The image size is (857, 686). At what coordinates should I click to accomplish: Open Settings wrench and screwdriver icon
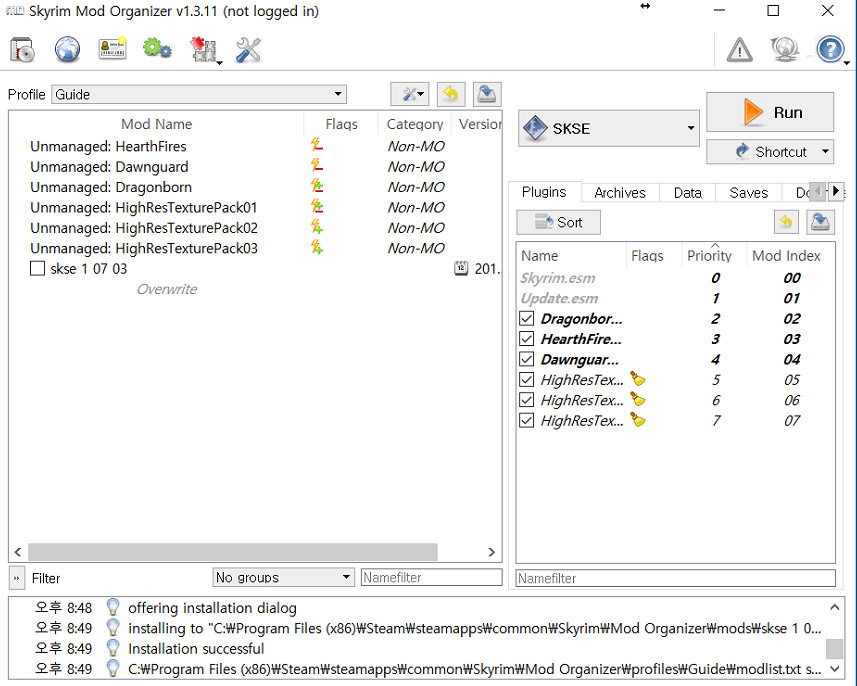(248, 50)
